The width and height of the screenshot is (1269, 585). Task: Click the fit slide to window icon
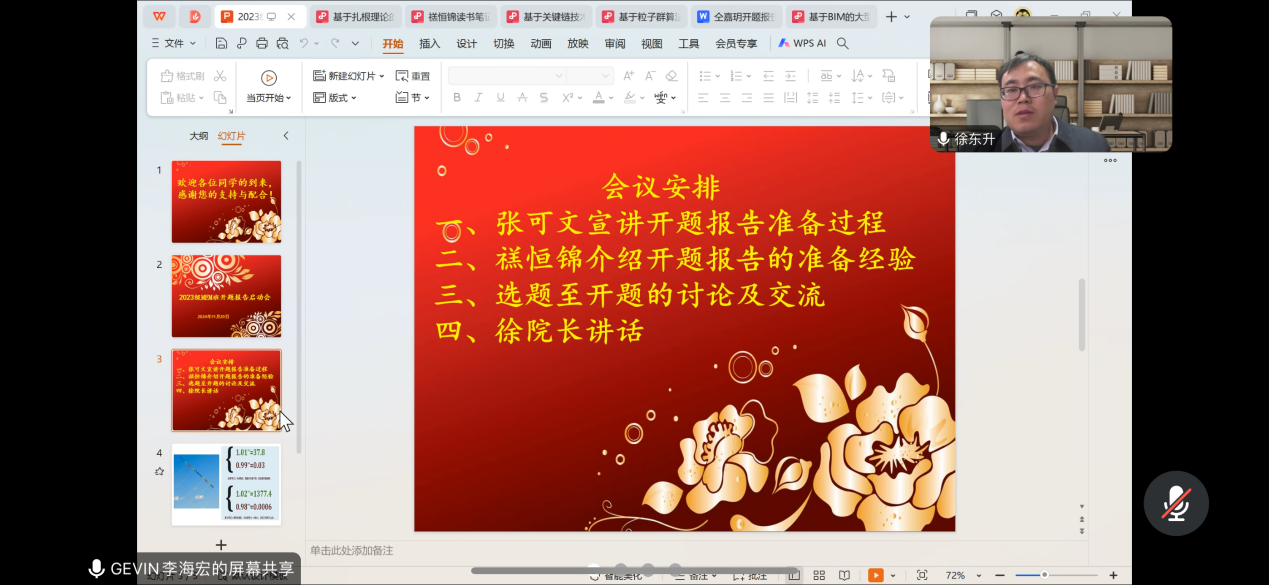(922, 575)
